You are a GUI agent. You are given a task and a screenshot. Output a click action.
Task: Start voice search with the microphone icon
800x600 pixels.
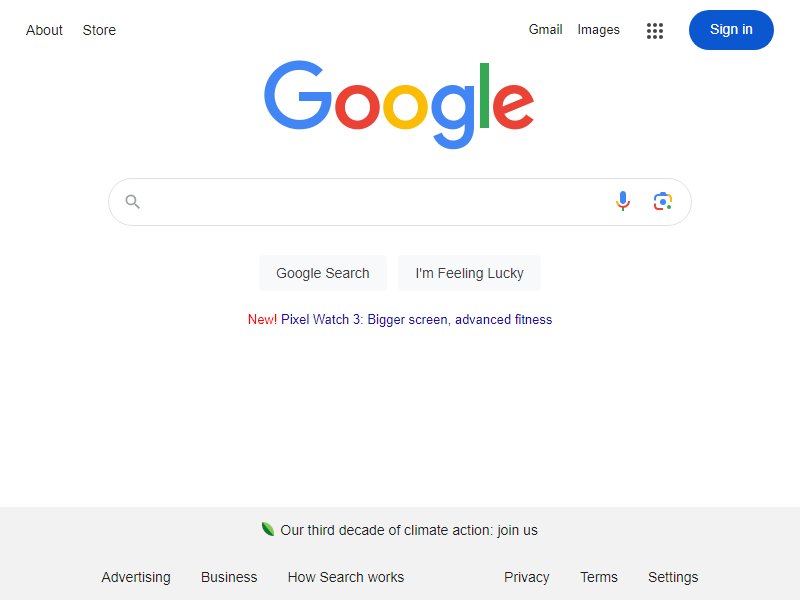pyautogui.click(x=622, y=202)
